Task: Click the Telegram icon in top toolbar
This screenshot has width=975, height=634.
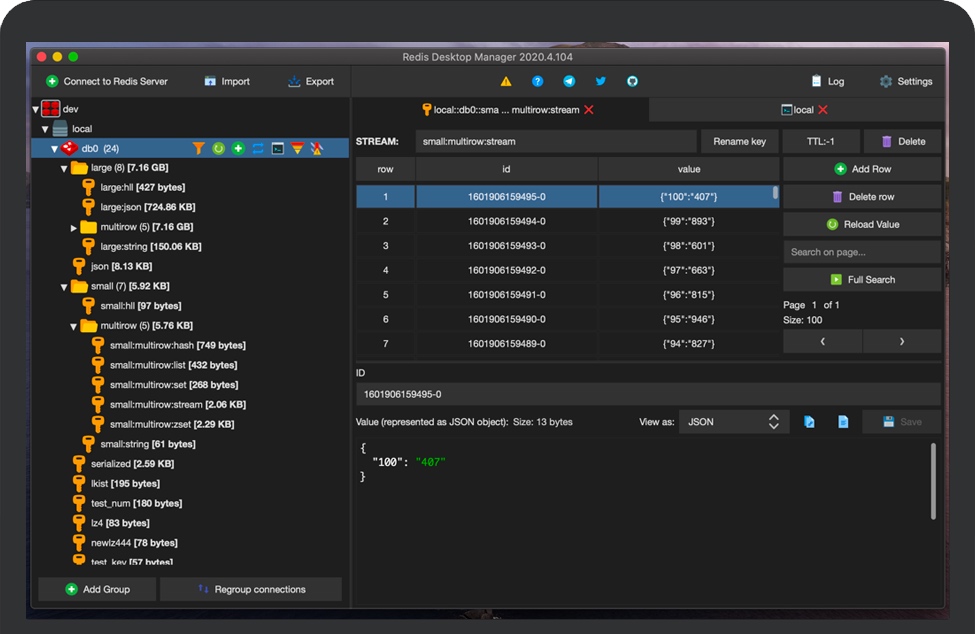Action: [569, 82]
